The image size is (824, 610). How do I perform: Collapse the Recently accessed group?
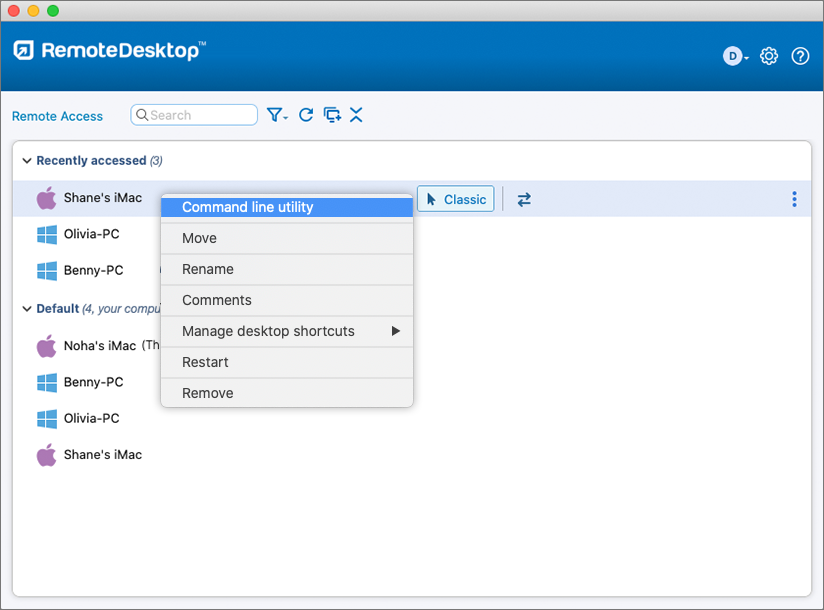coord(27,161)
